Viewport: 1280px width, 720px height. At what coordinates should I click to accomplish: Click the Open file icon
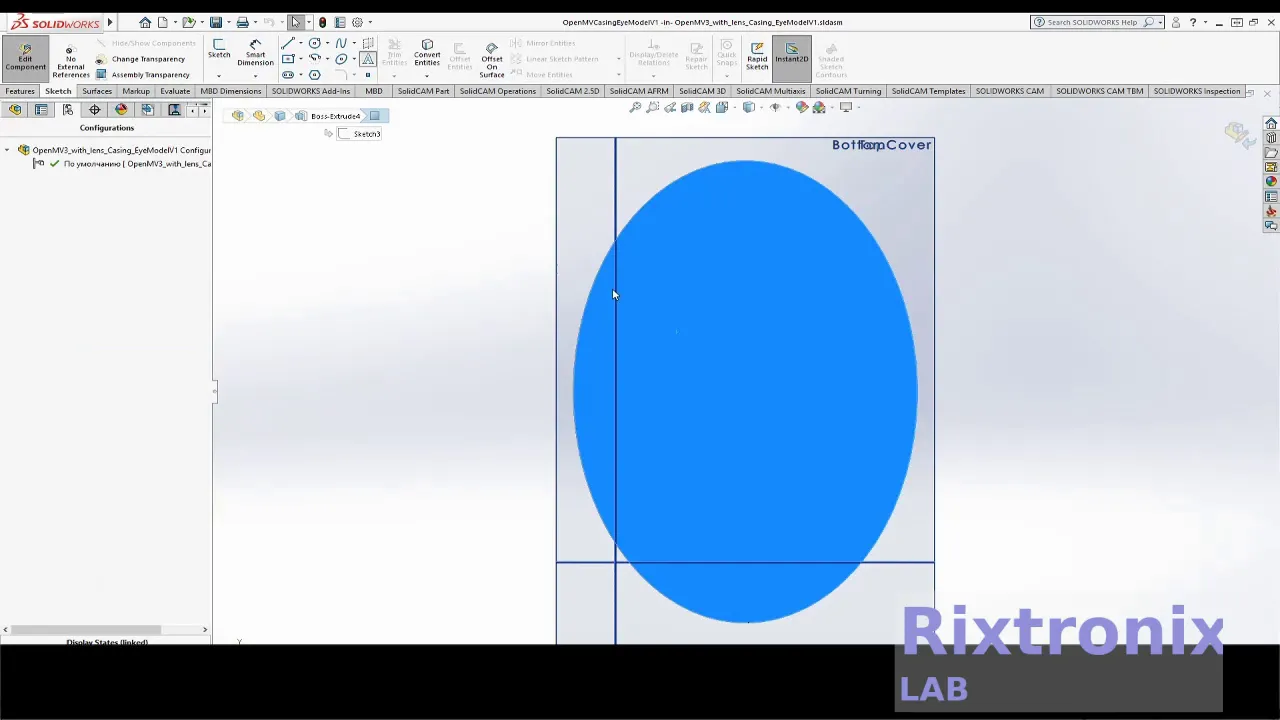[188, 22]
